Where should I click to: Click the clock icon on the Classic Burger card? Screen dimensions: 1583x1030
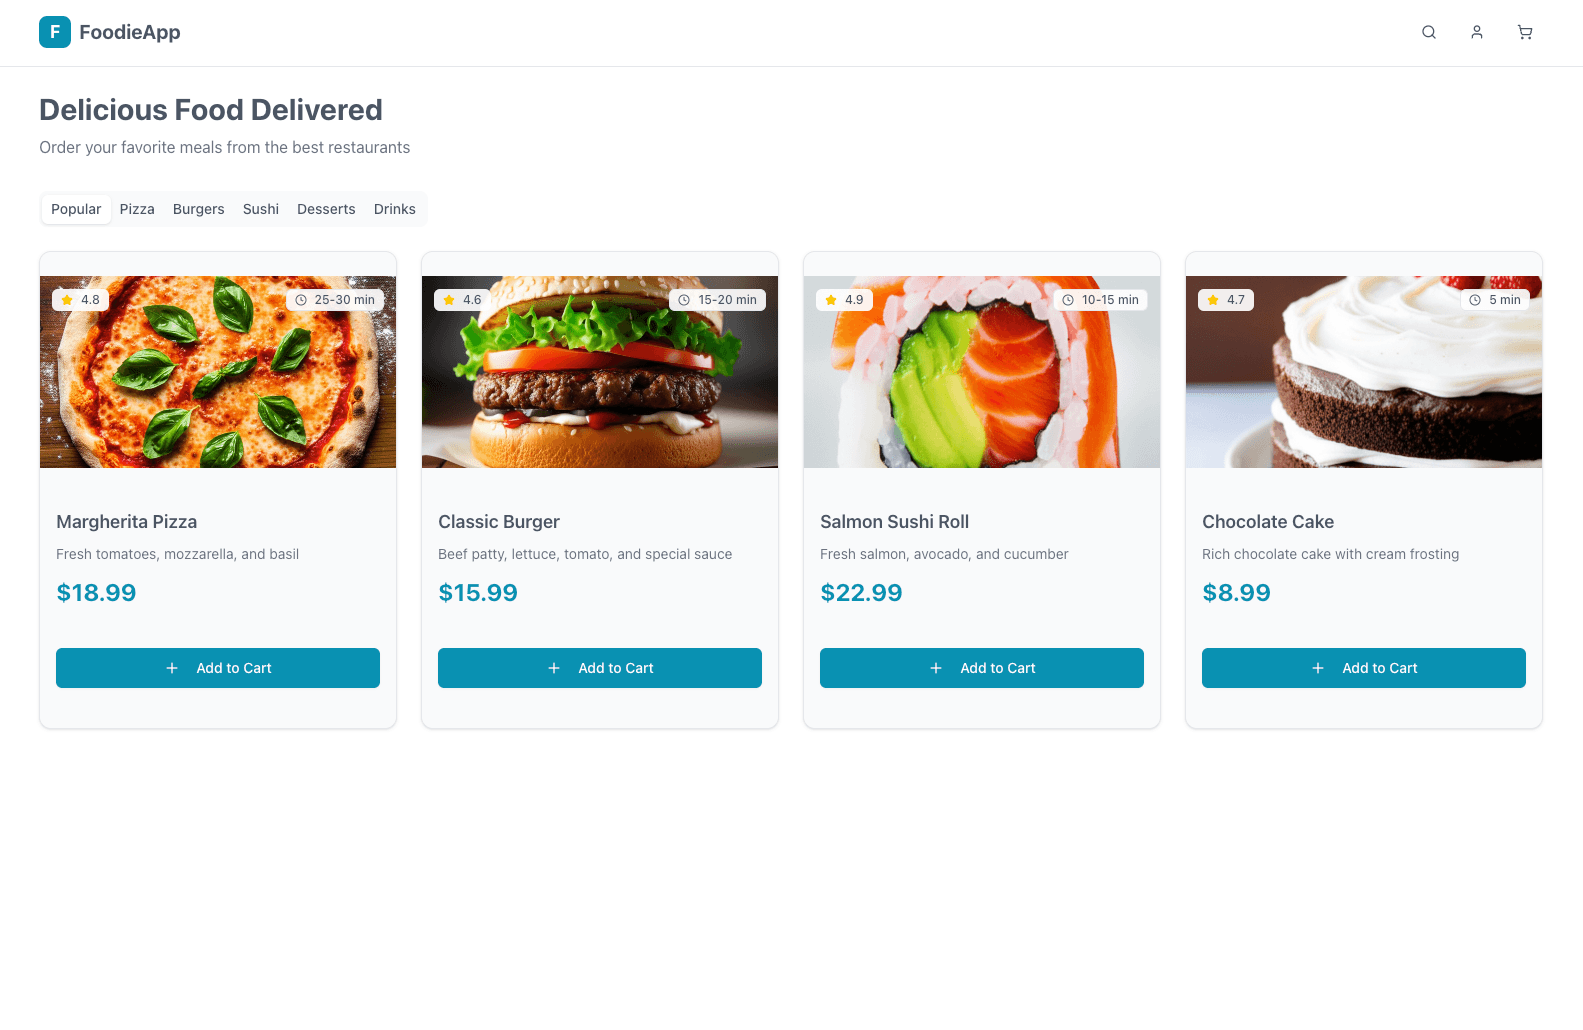(x=682, y=299)
